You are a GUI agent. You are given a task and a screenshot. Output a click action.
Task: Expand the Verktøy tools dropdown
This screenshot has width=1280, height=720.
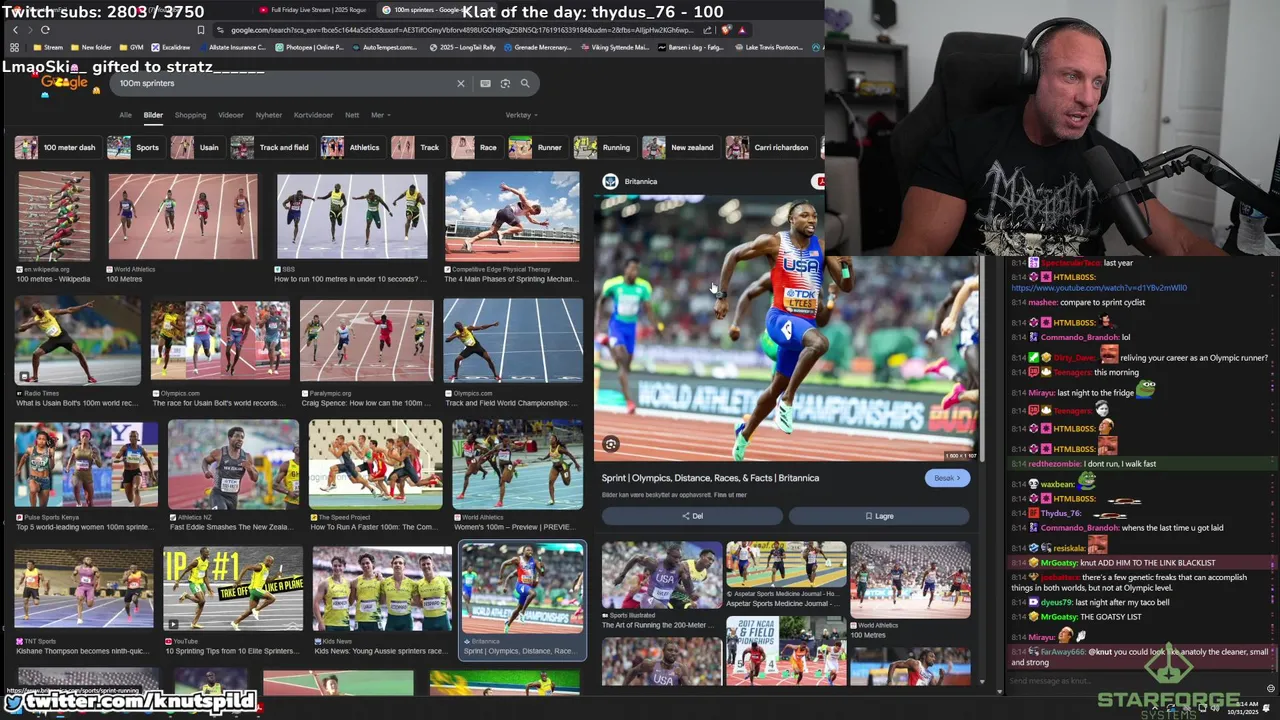[521, 115]
